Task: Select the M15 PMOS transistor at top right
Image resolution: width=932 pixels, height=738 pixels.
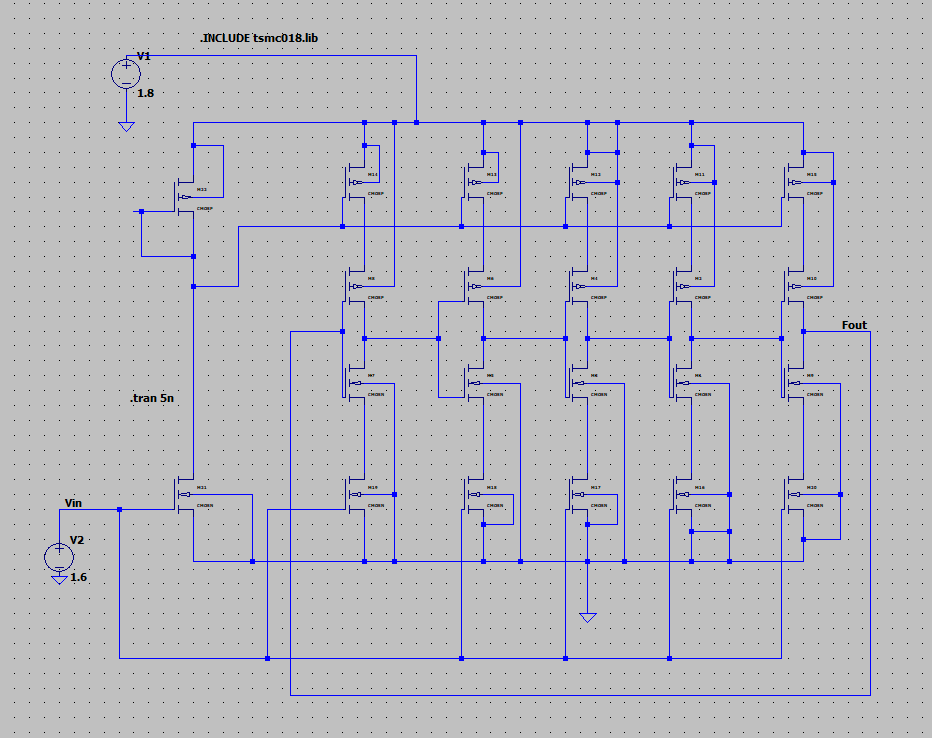Action: [795, 182]
